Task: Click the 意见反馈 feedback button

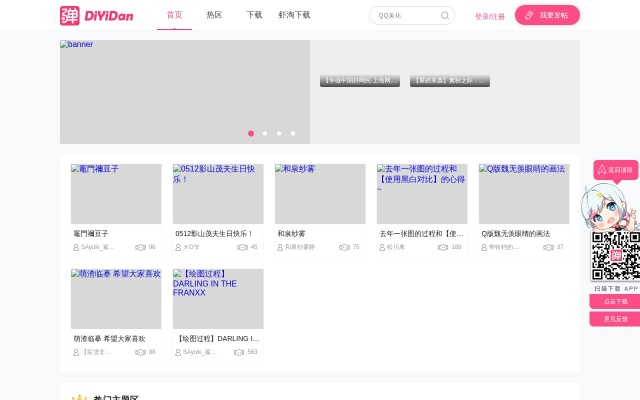Action: click(x=615, y=319)
